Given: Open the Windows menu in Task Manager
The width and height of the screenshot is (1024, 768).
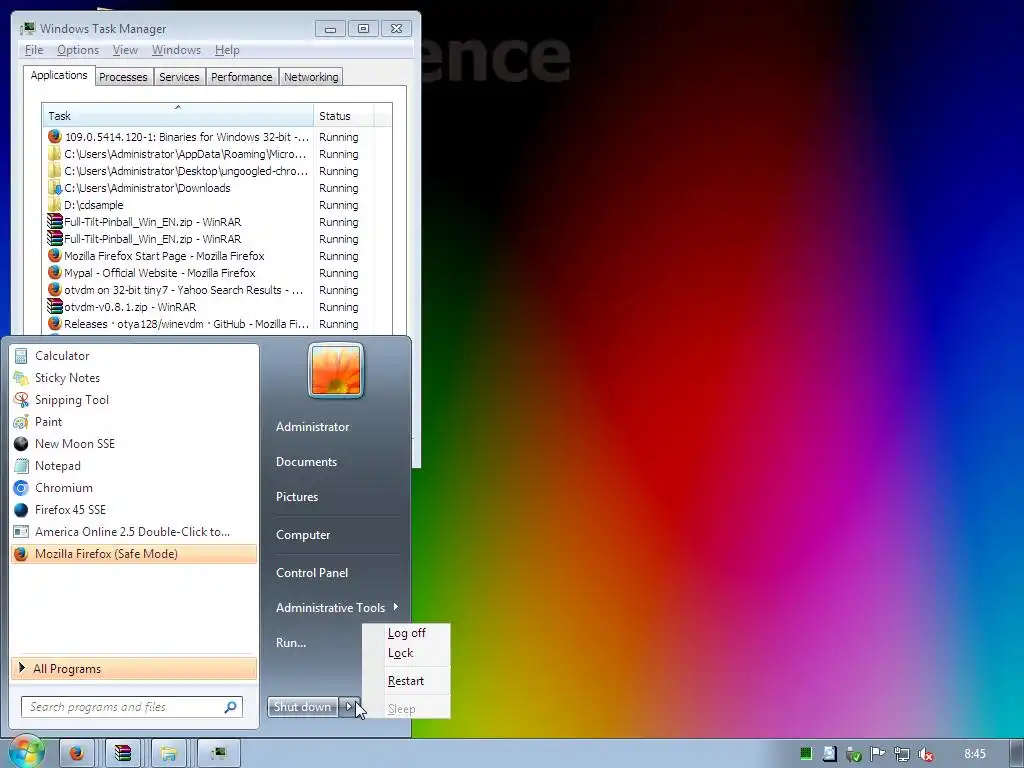Looking at the screenshot, I should [176, 50].
